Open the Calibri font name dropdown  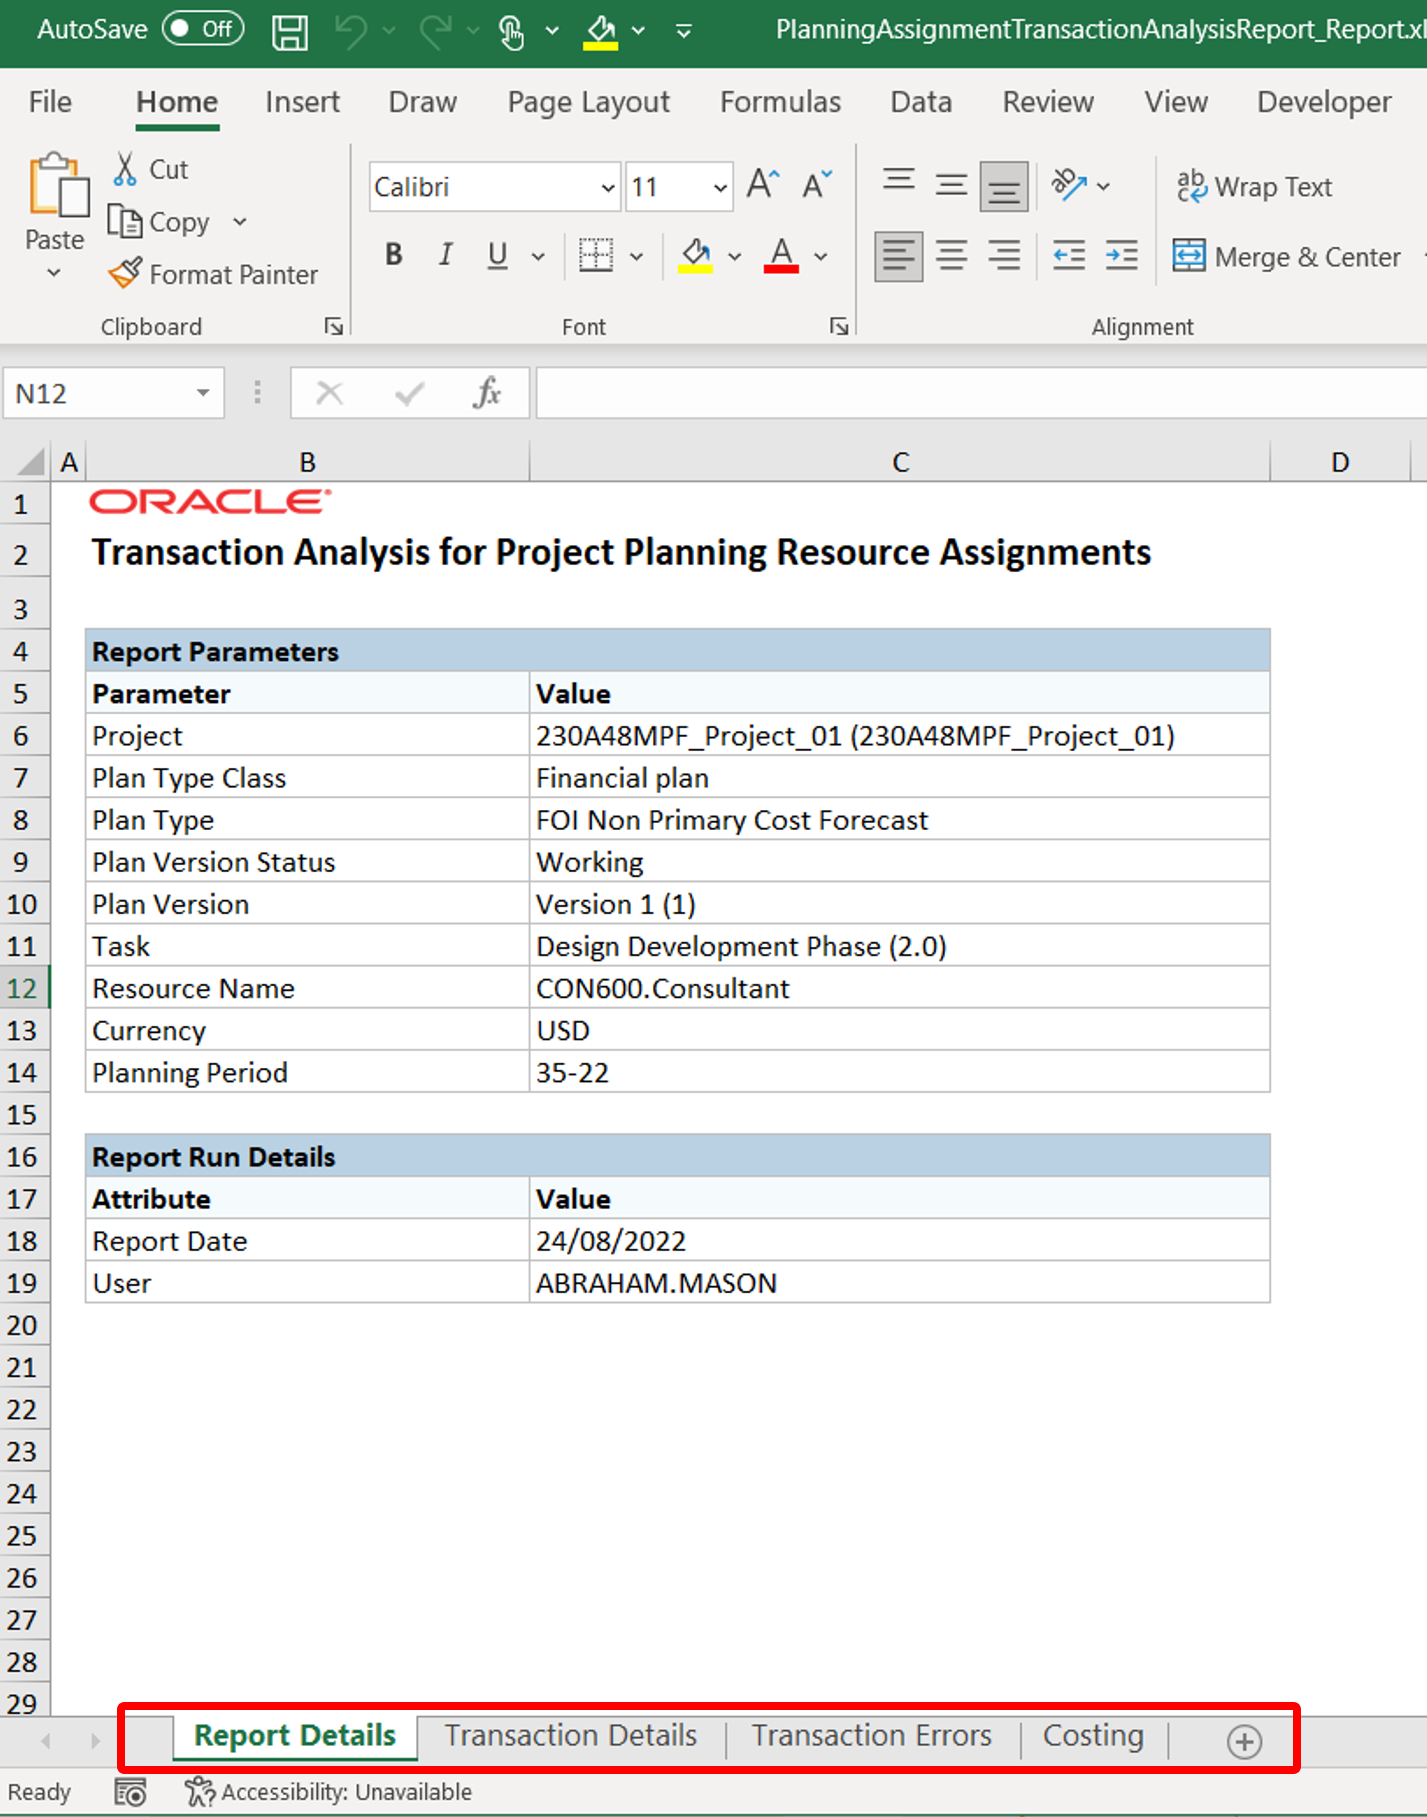click(607, 187)
